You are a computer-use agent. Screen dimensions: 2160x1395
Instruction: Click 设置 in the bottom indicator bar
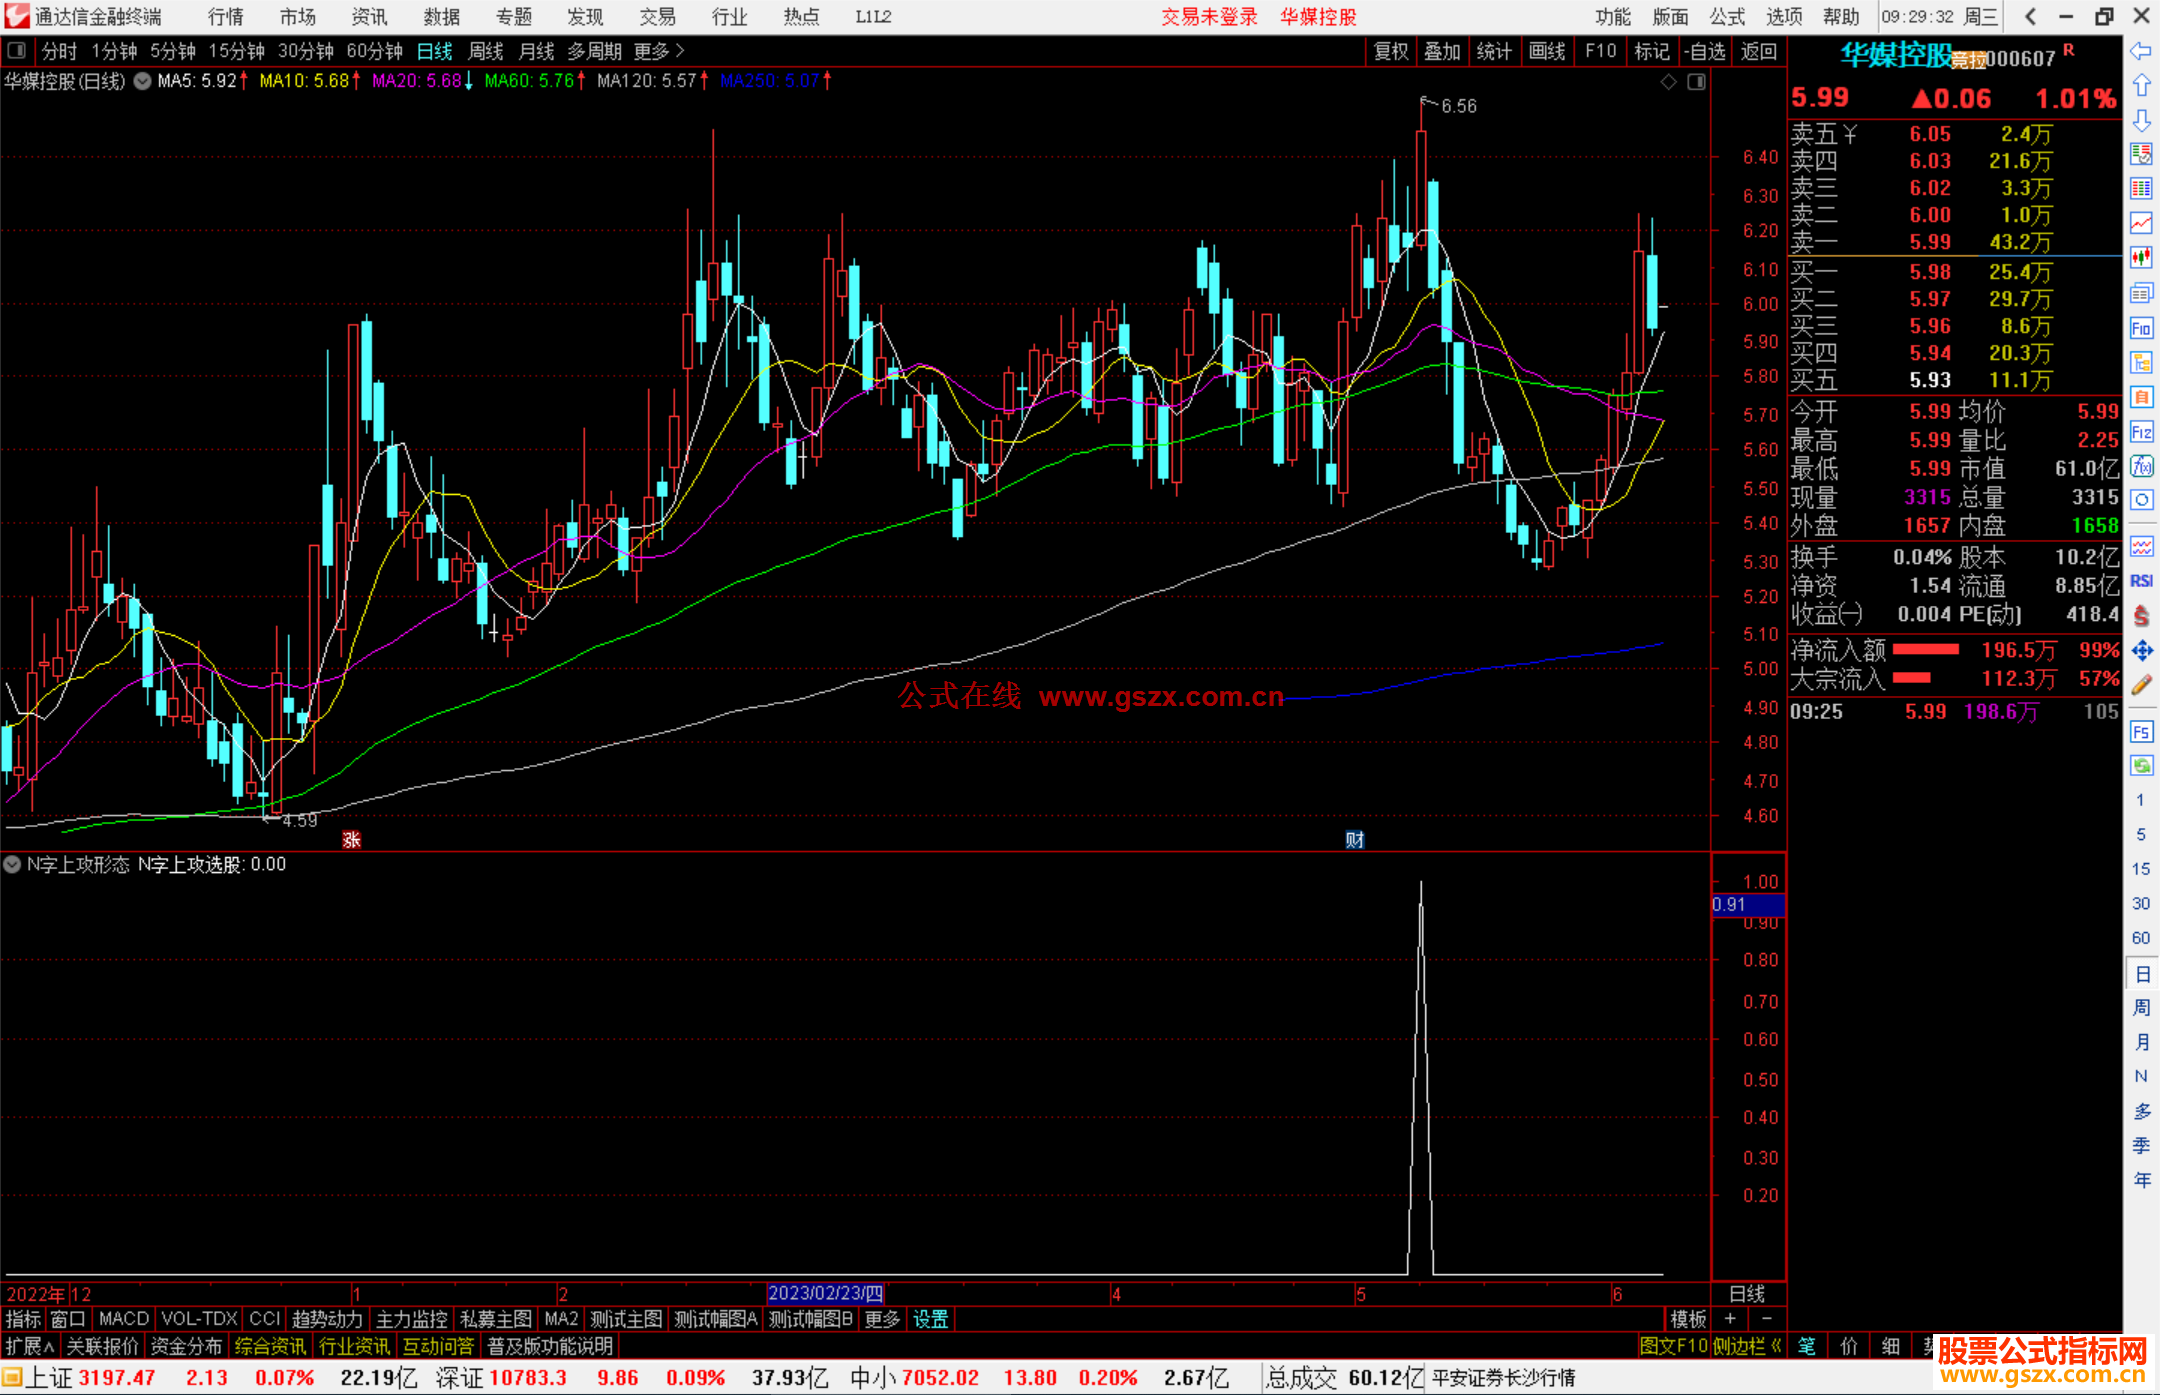point(930,1319)
